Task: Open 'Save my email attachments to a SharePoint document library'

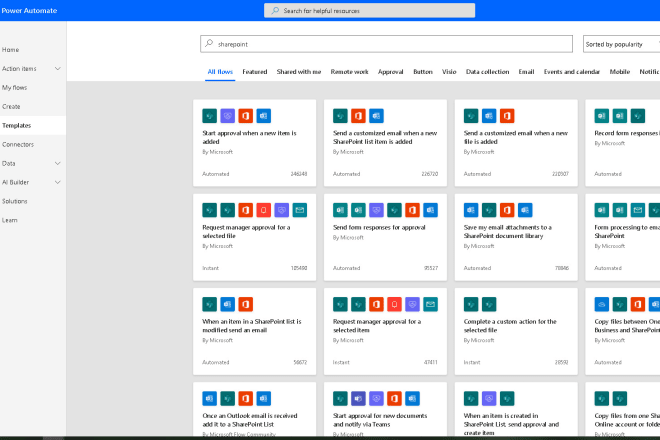Action: tap(516, 237)
